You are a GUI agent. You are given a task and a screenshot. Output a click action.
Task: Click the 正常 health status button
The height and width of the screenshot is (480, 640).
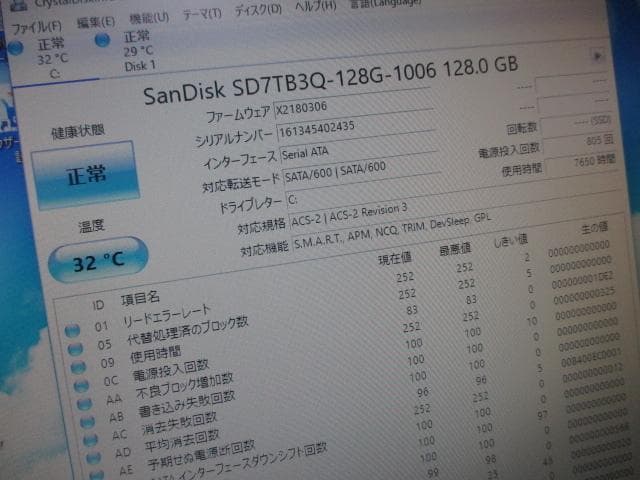[86, 176]
